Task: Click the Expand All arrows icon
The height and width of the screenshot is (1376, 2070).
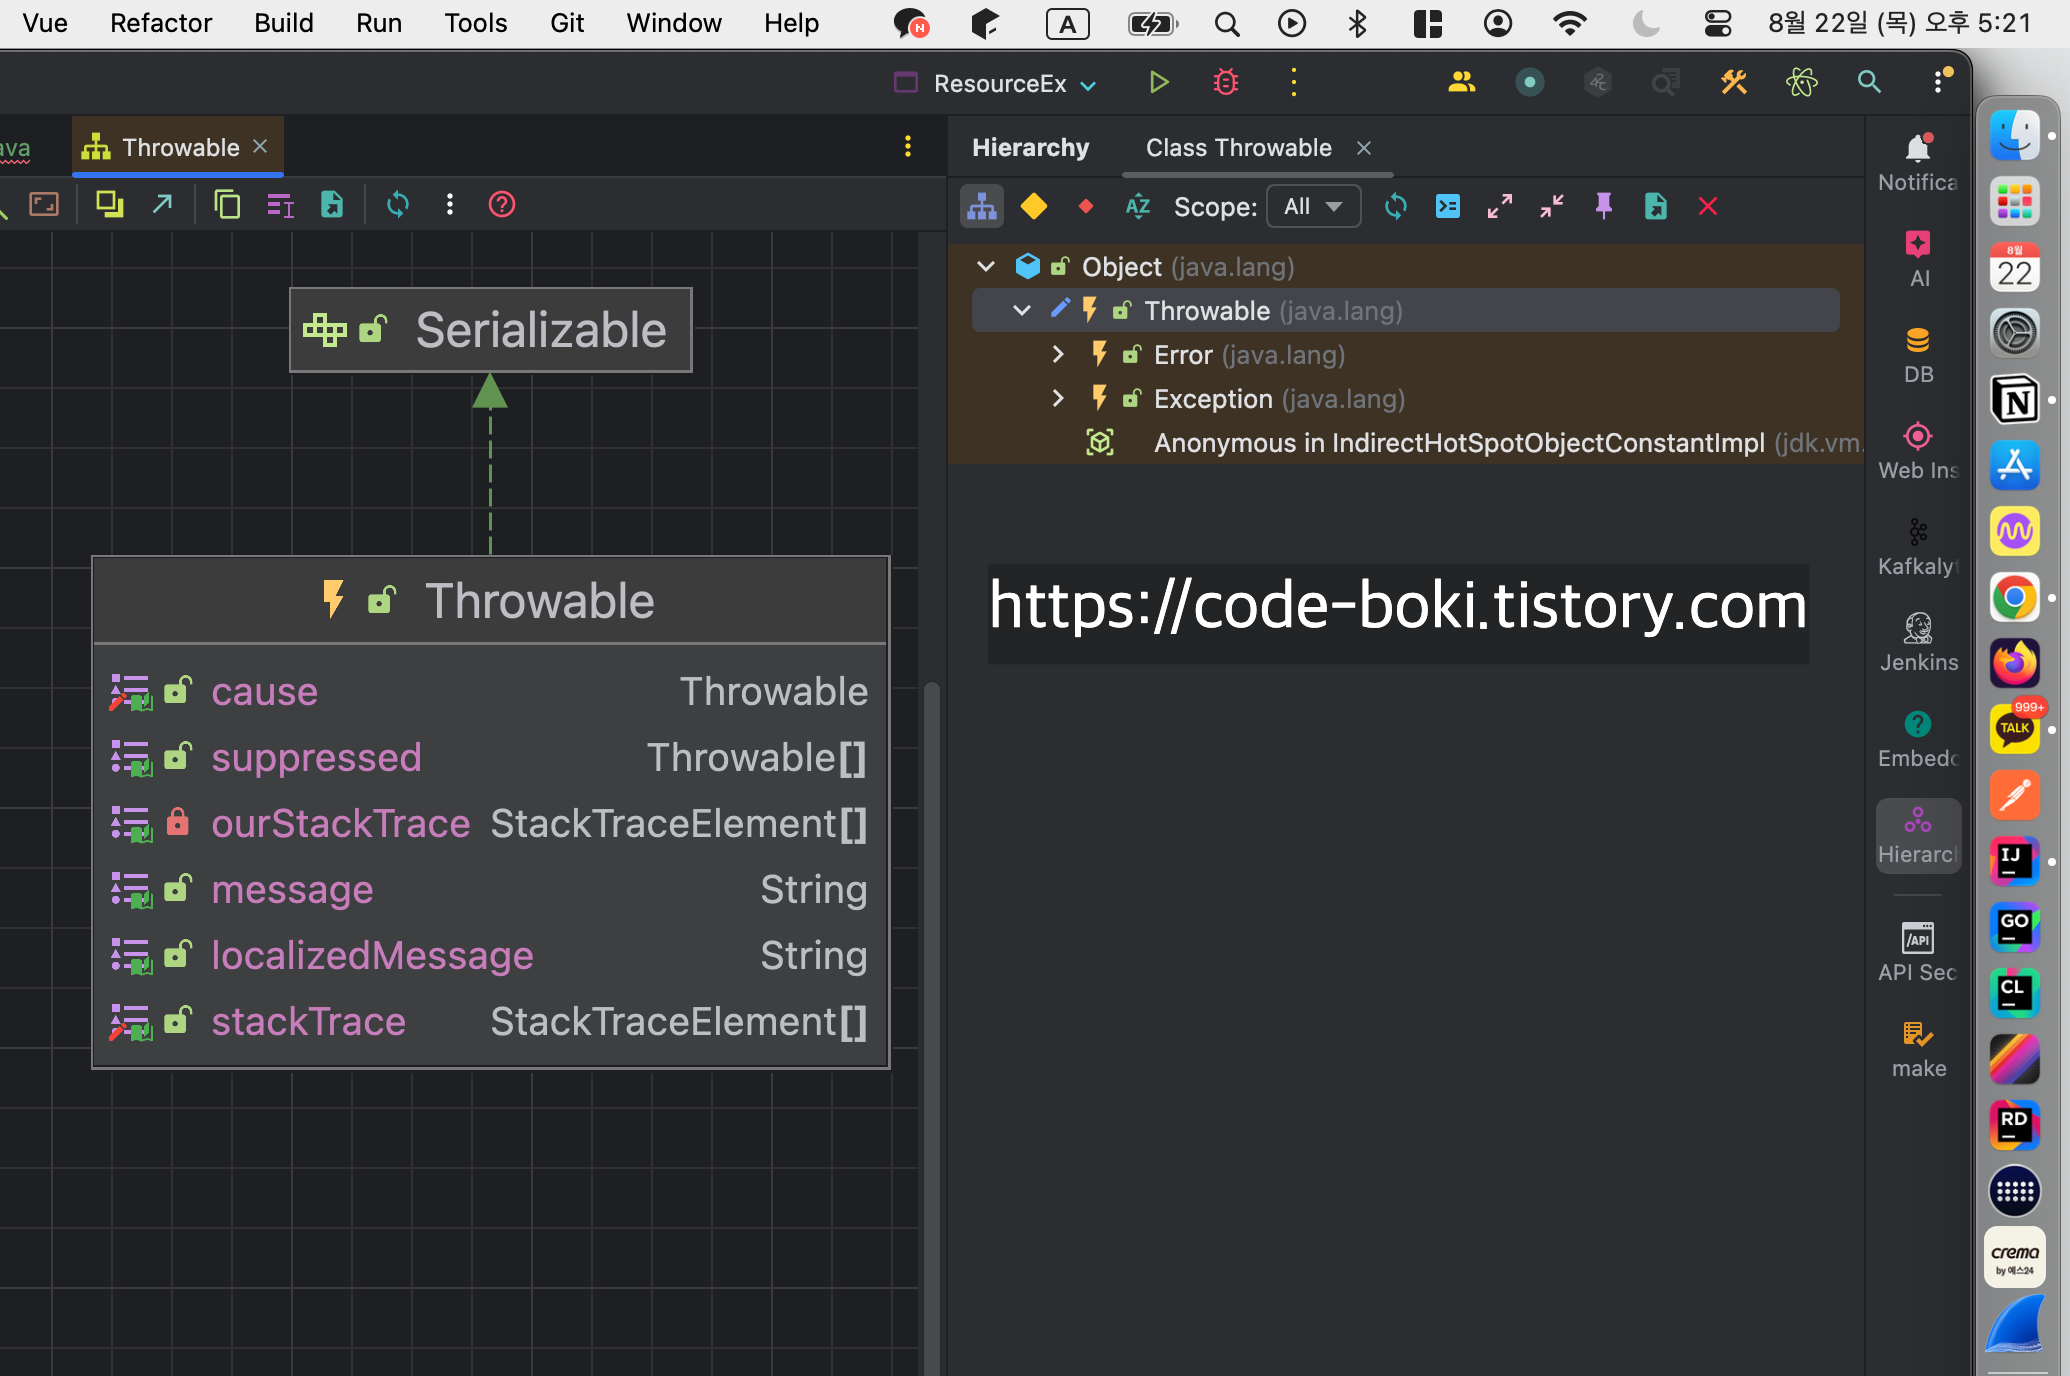Action: [x=1500, y=207]
